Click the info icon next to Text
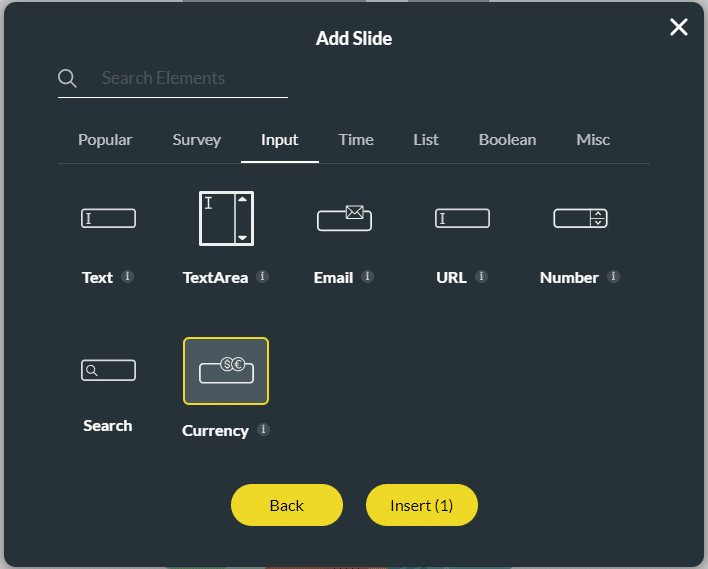The height and width of the screenshot is (569, 708). 127,277
